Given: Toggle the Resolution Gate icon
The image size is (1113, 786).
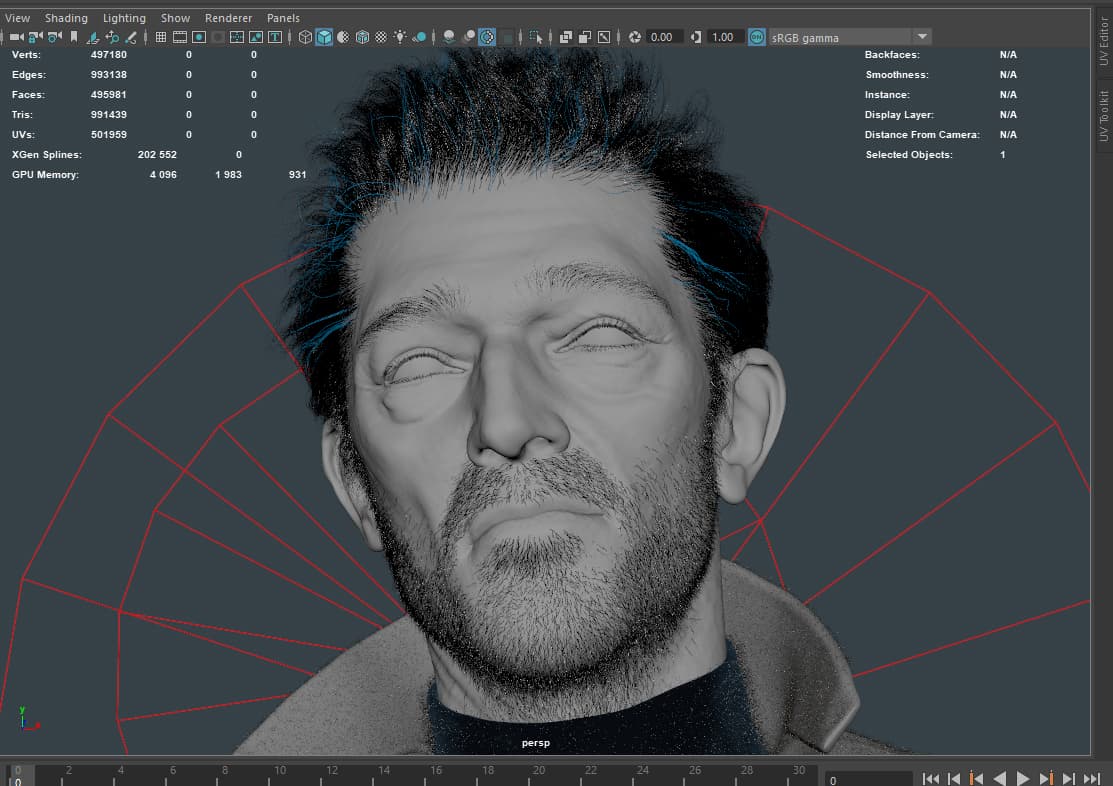Looking at the screenshot, I should tap(199, 37).
